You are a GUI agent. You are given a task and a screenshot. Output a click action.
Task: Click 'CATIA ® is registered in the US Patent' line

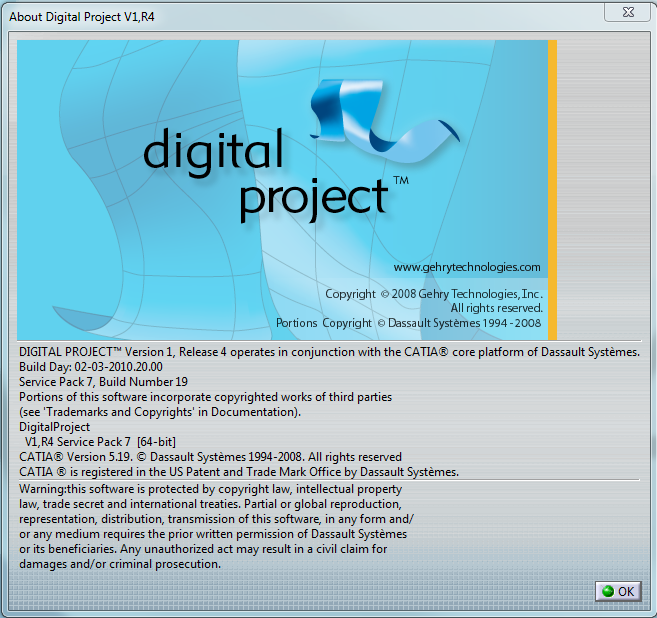(239, 472)
